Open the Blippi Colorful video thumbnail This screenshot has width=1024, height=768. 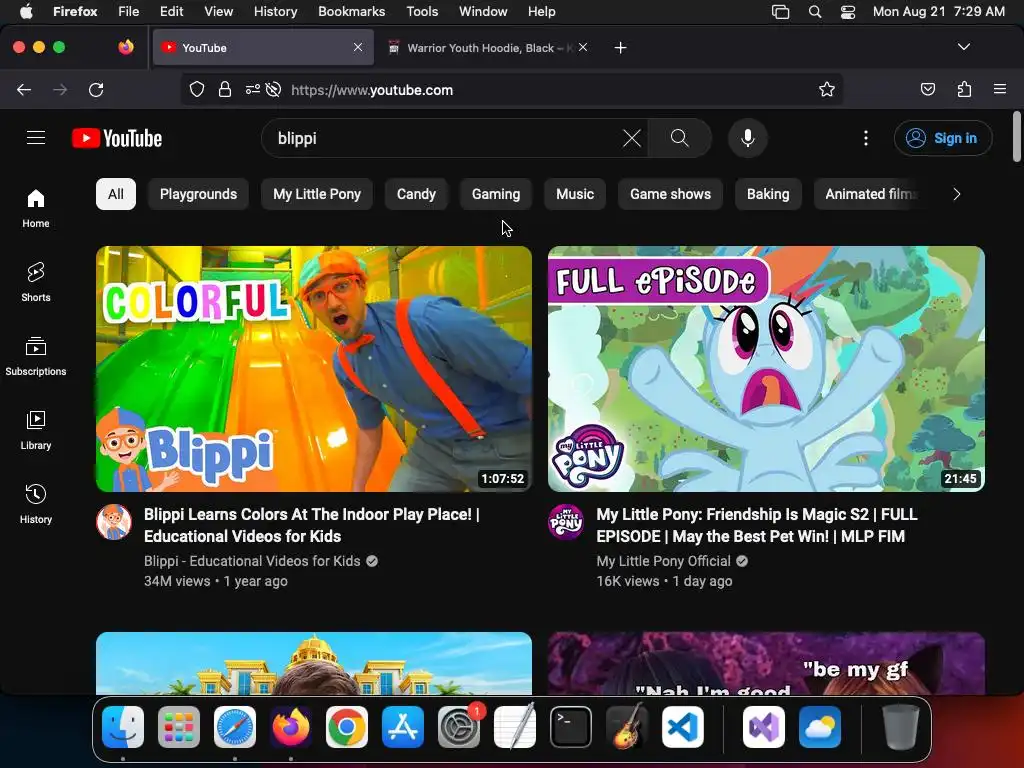point(314,369)
